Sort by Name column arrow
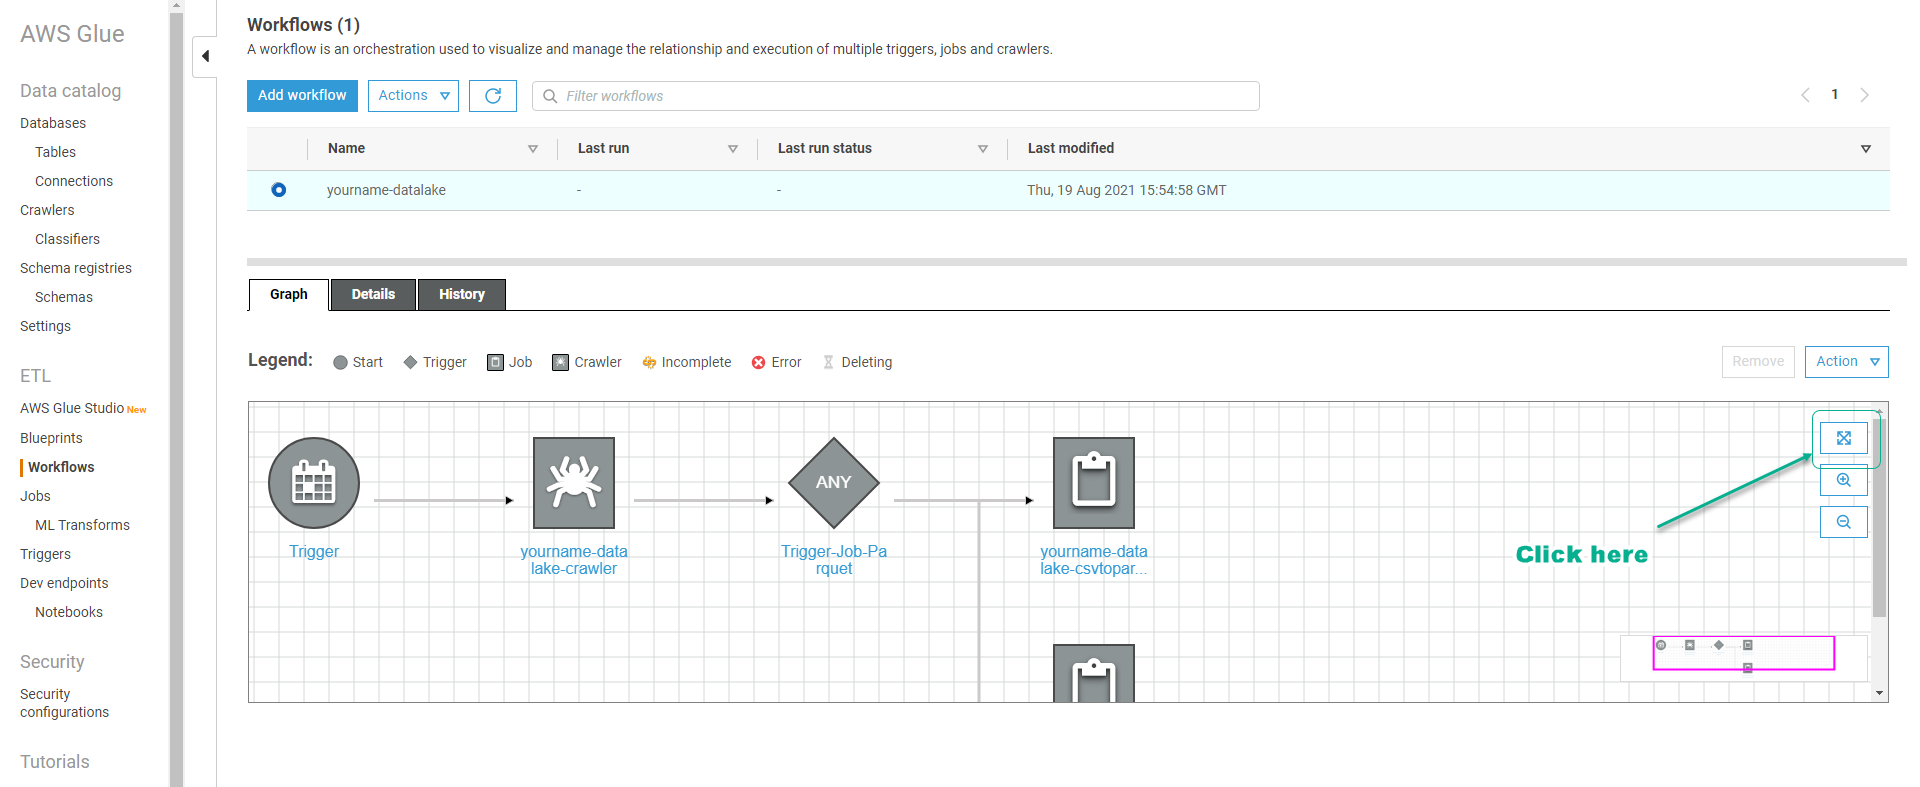 (533, 149)
